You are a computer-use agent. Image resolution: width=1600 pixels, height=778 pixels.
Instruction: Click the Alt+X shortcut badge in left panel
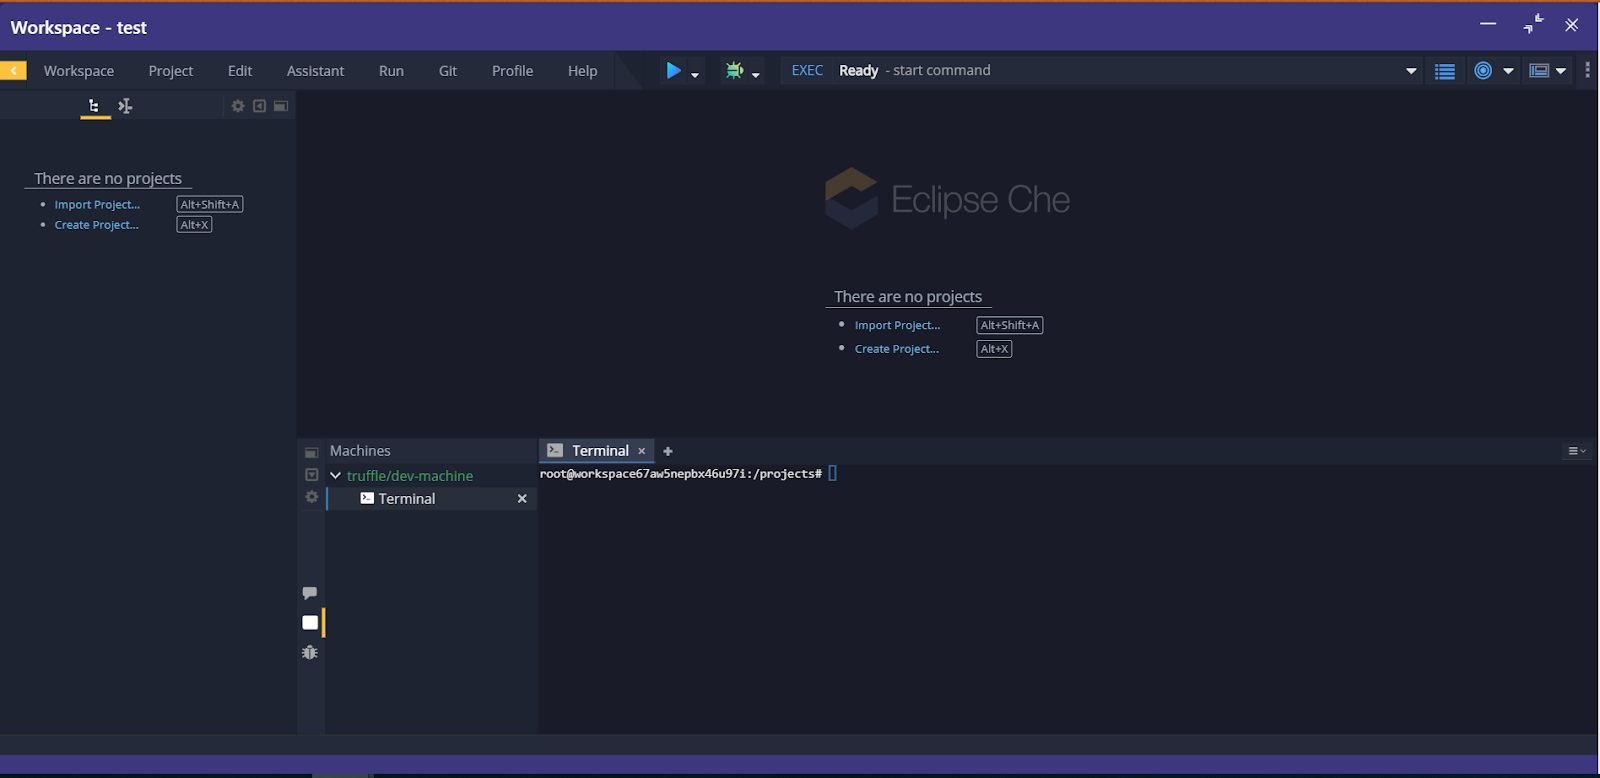pos(194,225)
